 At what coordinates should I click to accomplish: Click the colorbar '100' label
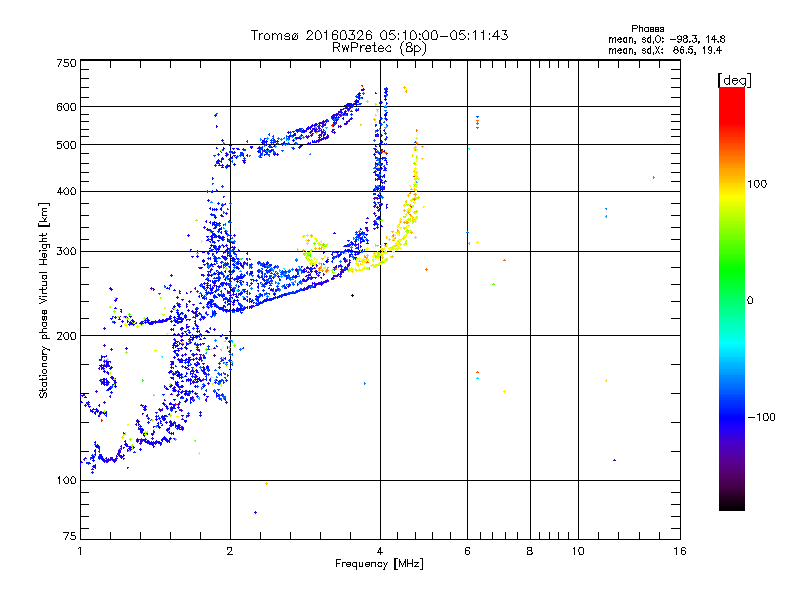pyautogui.click(x=757, y=184)
